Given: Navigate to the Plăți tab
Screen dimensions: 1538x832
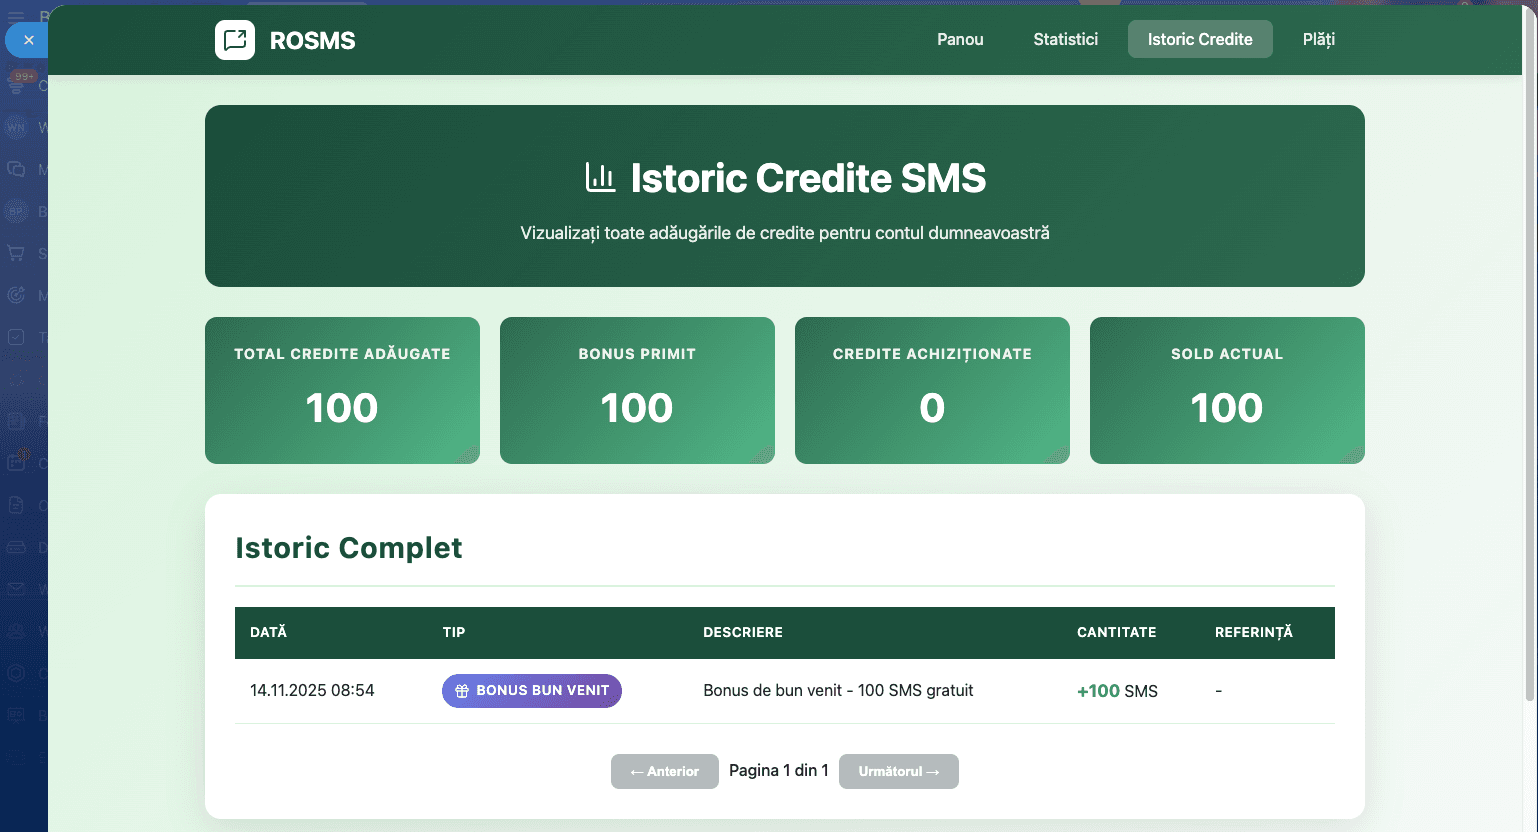Looking at the screenshot, I should [x=1317, y=39].
